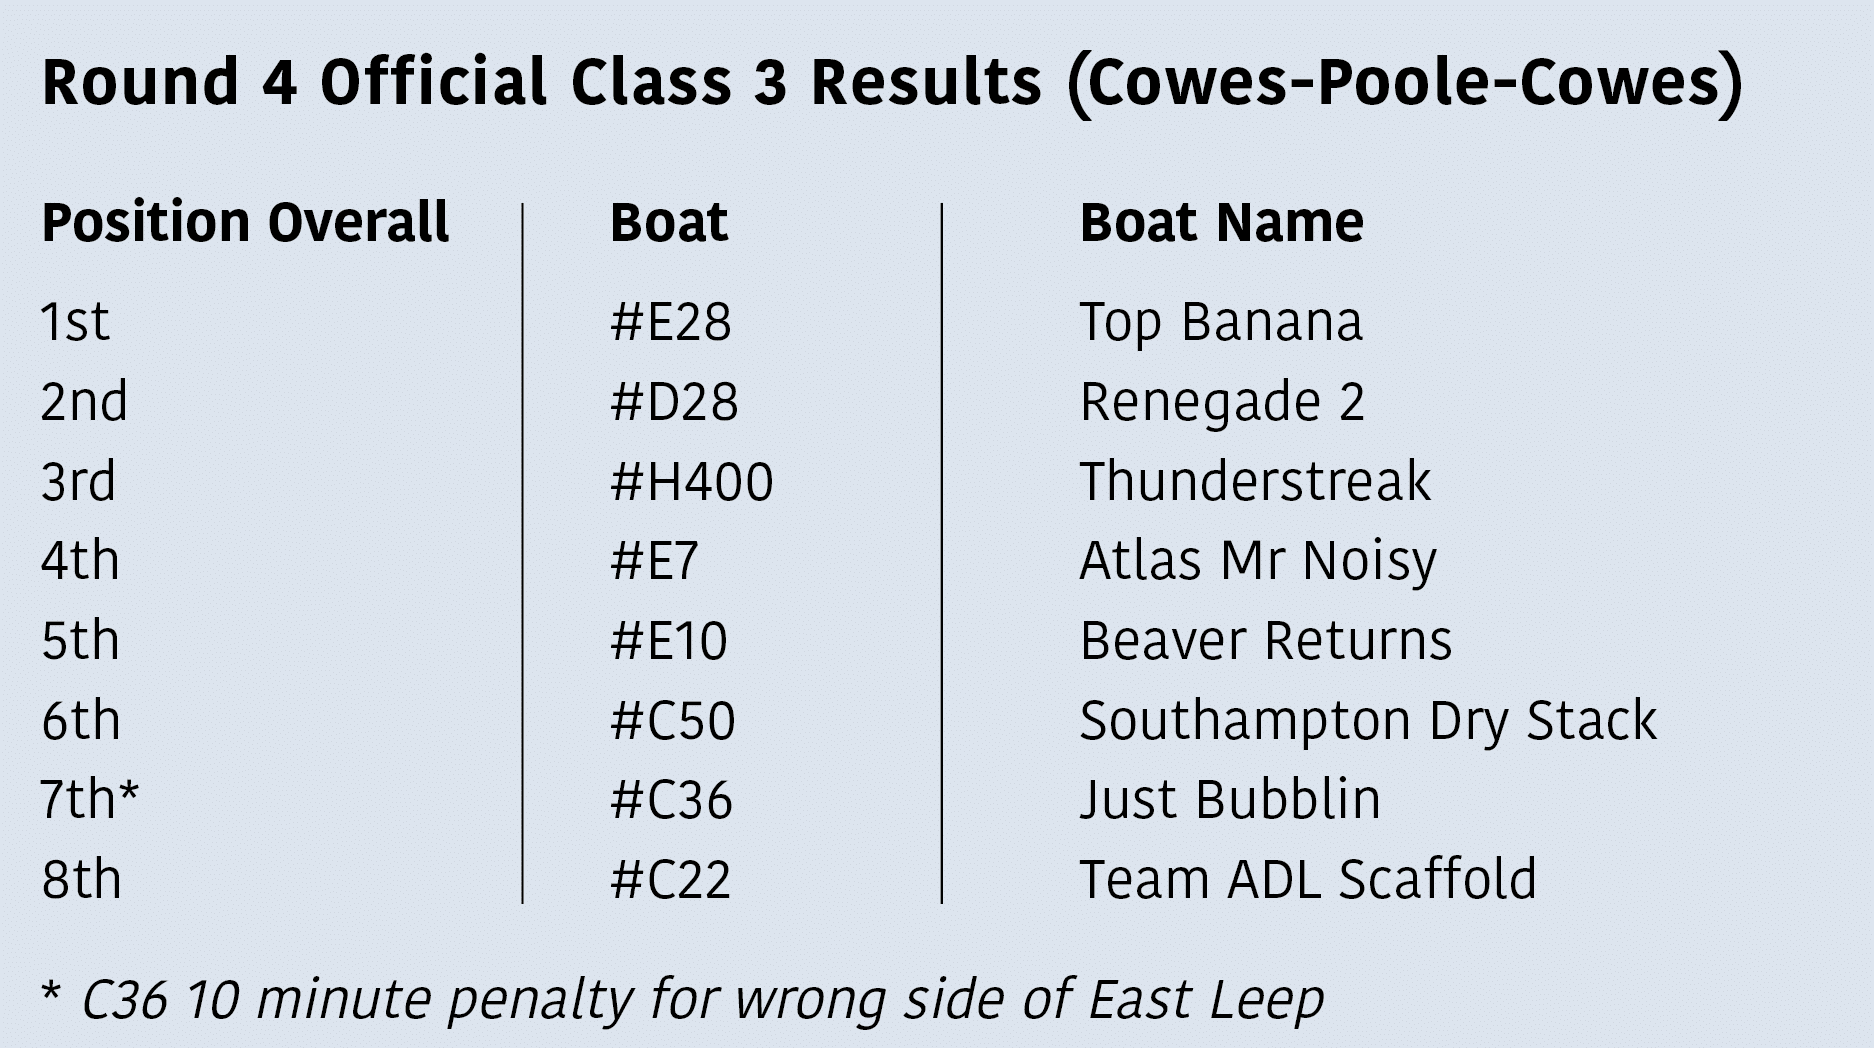Viewport: 1874px width, 1048px height.
Task: Click the Round 4 Official Class 3 Results title
Action: coord(893,83)
